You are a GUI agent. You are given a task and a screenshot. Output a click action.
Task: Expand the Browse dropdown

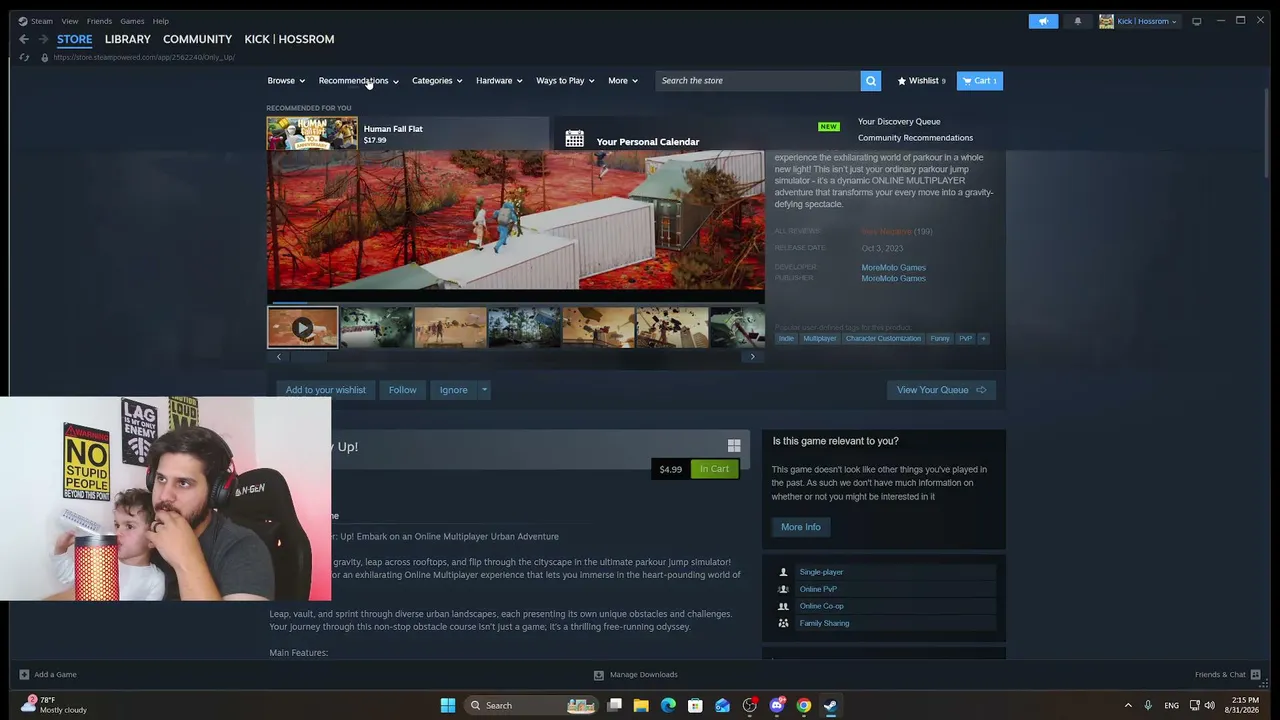click(x=287, y=81)
